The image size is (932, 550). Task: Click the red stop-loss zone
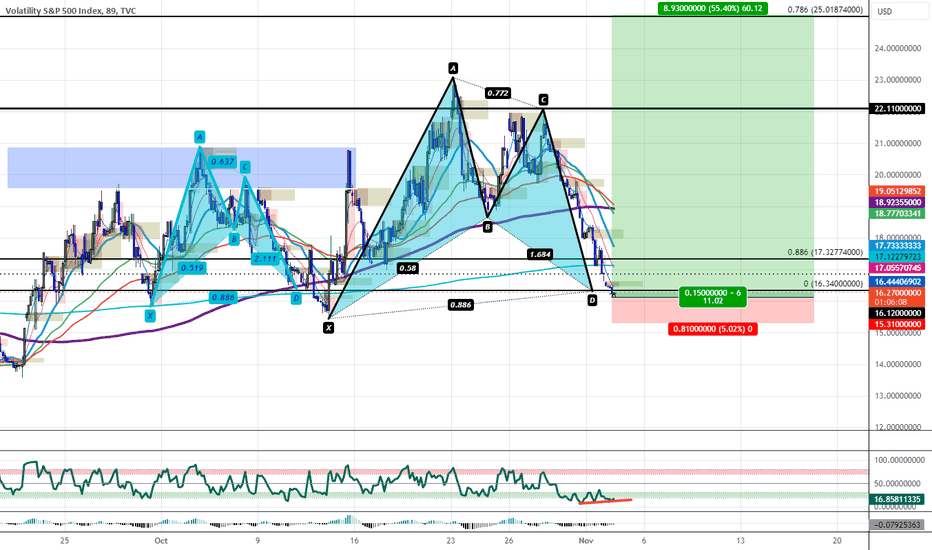pyautogui.click(x=713, y=310)
